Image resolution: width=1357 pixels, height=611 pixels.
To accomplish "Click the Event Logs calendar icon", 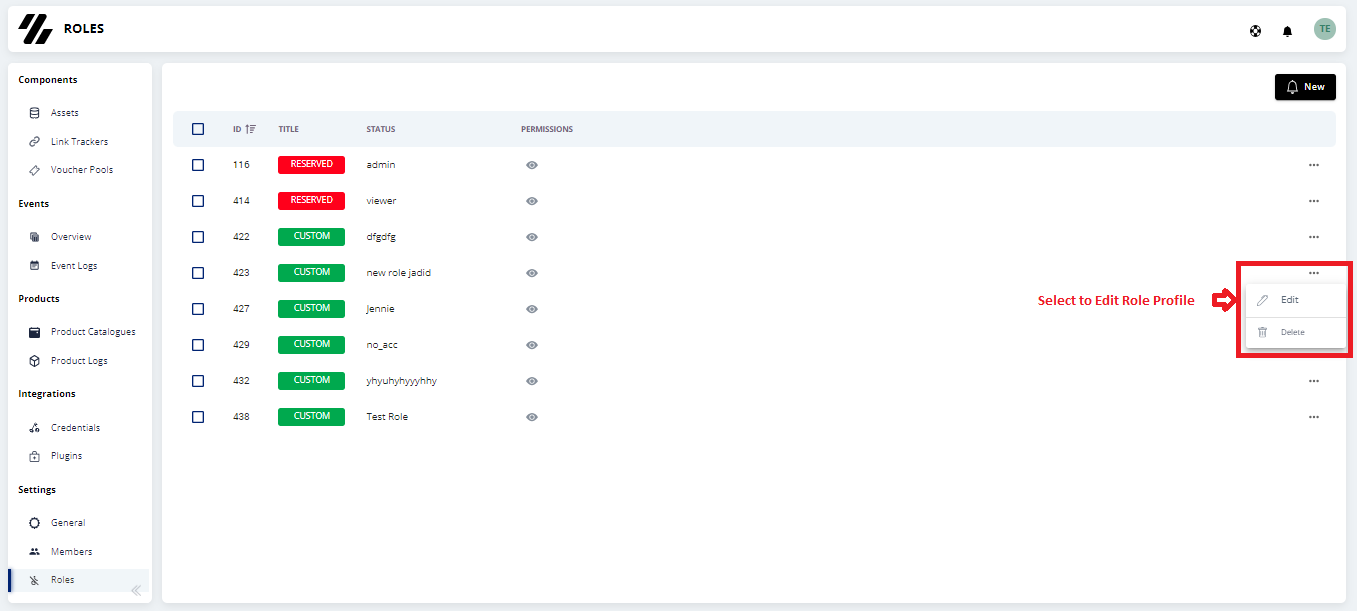I will pos(35,266).
